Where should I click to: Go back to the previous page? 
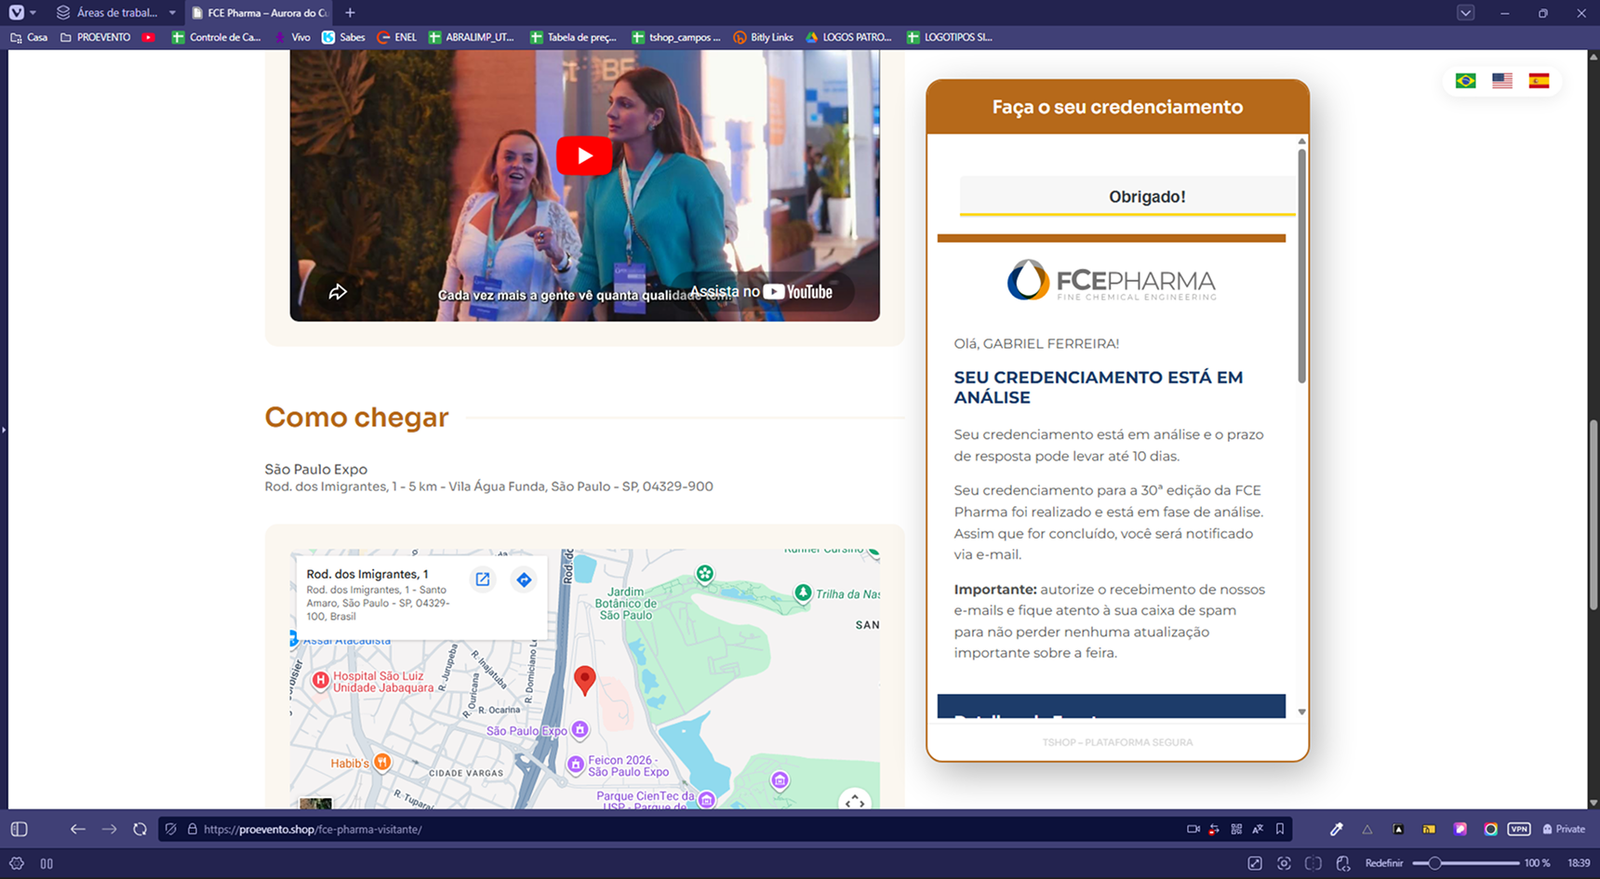[x=78, y=829]
